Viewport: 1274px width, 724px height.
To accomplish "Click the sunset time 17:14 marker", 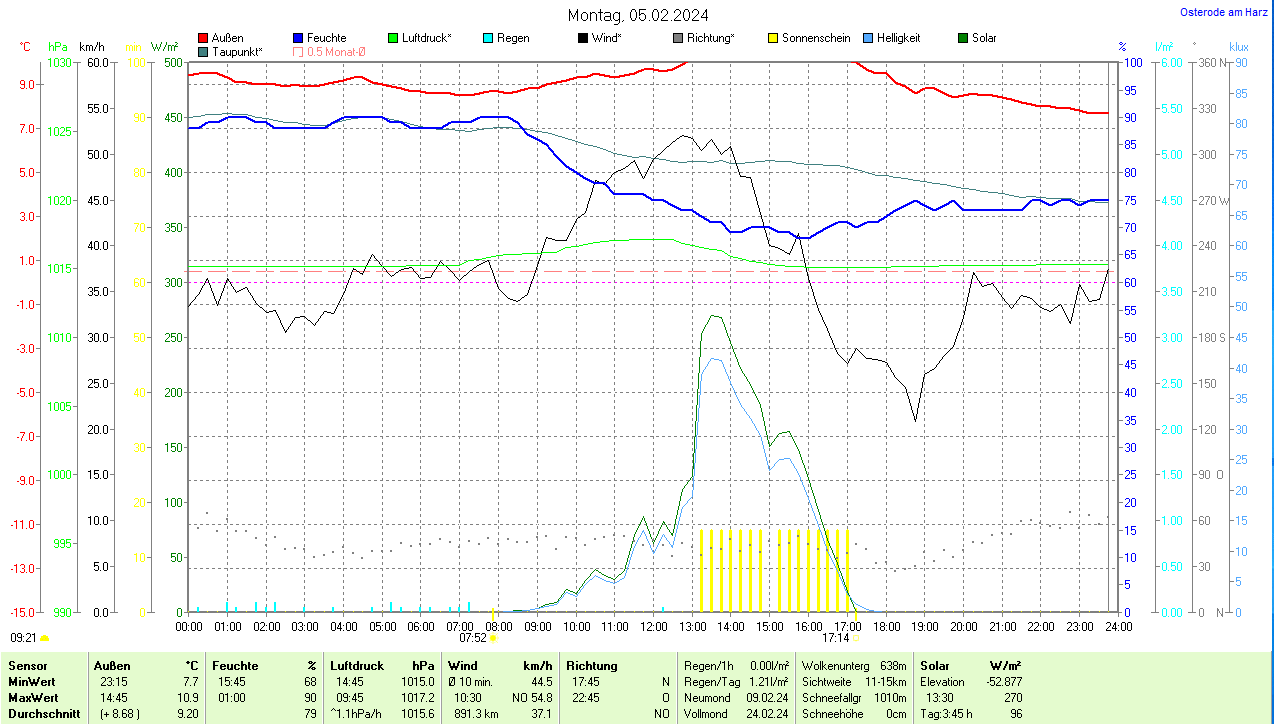I will 836,637.
